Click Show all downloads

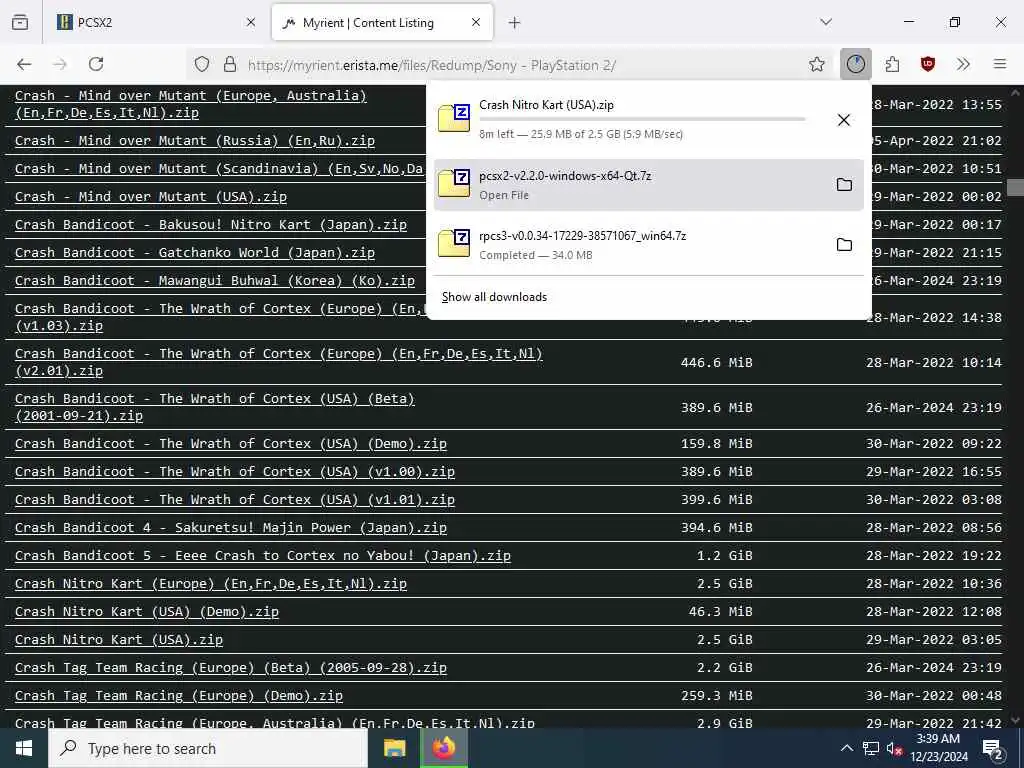coord(494,297)
